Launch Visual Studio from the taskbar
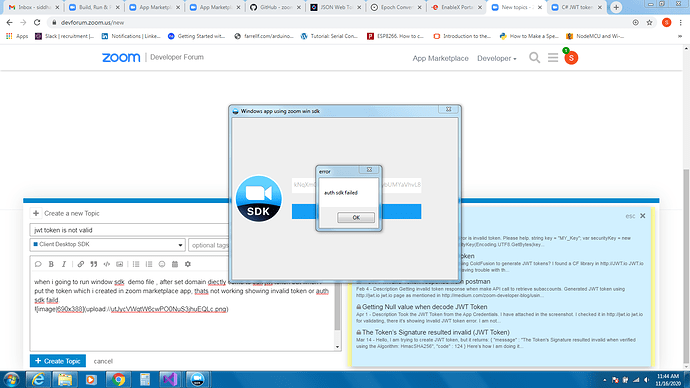The image size is (690, 388). 170,379
